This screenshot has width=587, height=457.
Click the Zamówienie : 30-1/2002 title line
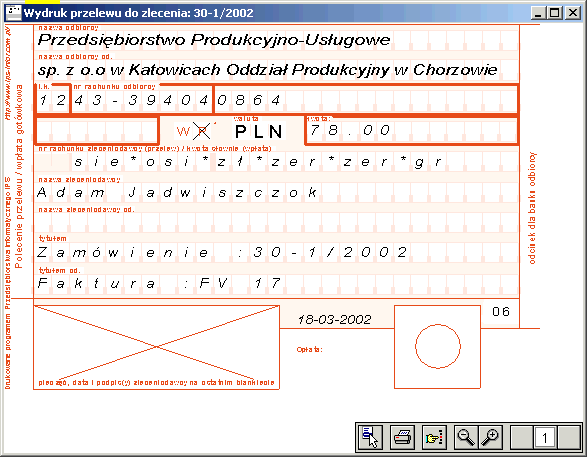point(222,252)
